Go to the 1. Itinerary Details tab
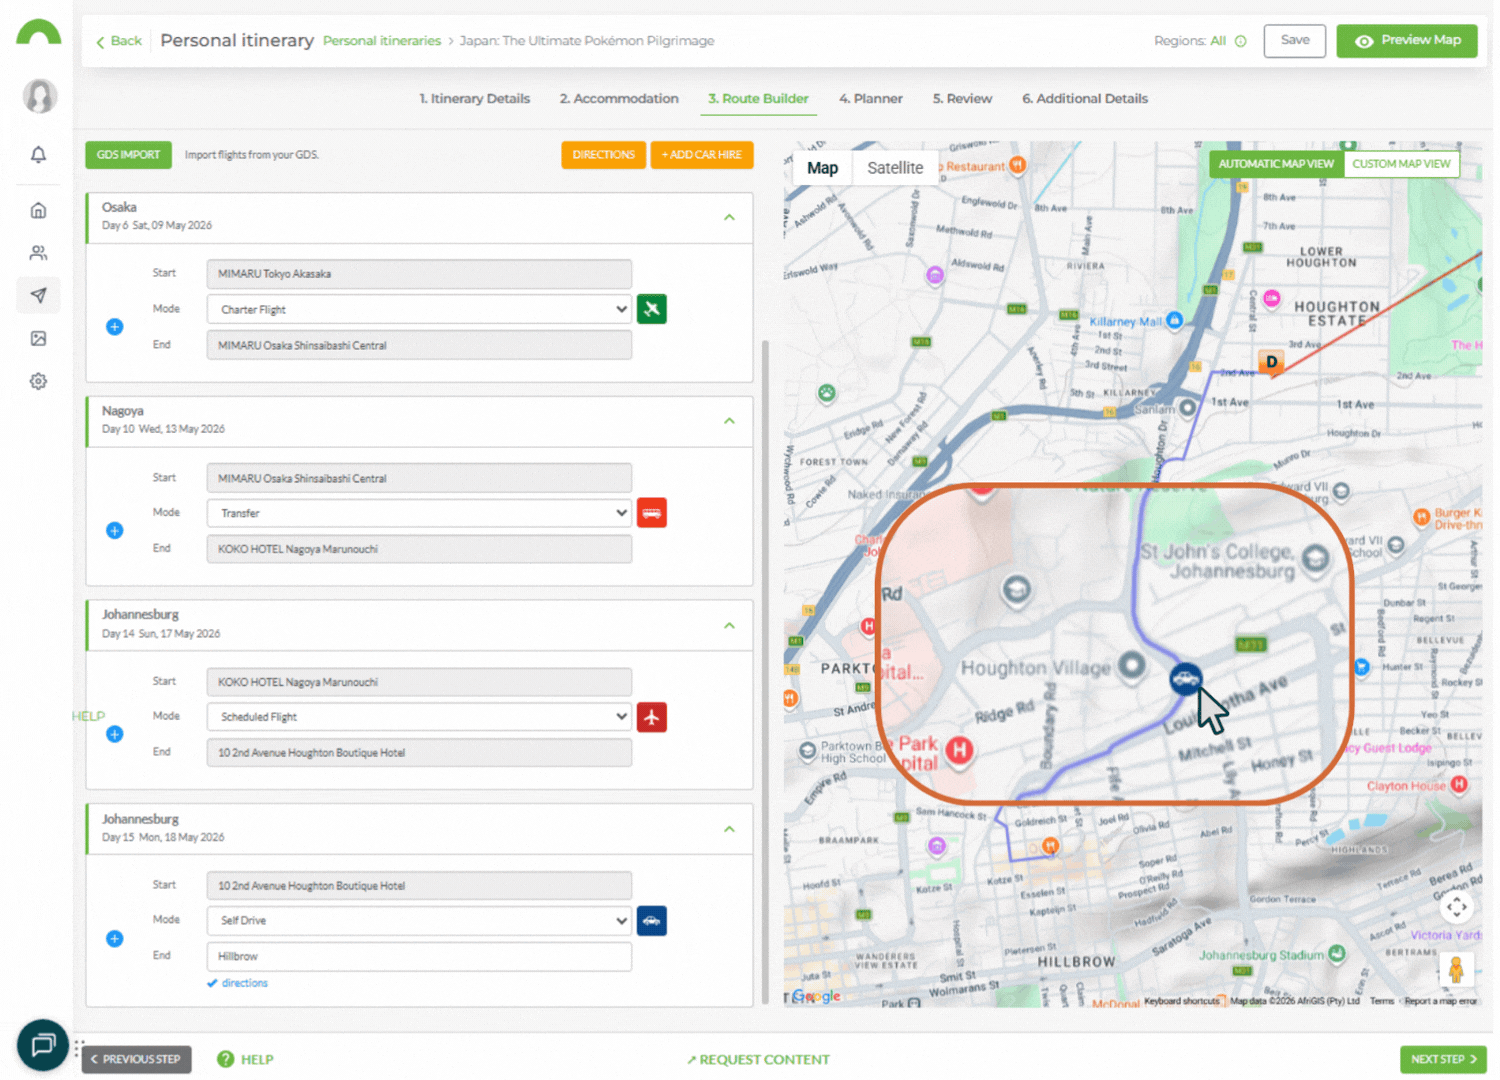 tap(475, 99)
